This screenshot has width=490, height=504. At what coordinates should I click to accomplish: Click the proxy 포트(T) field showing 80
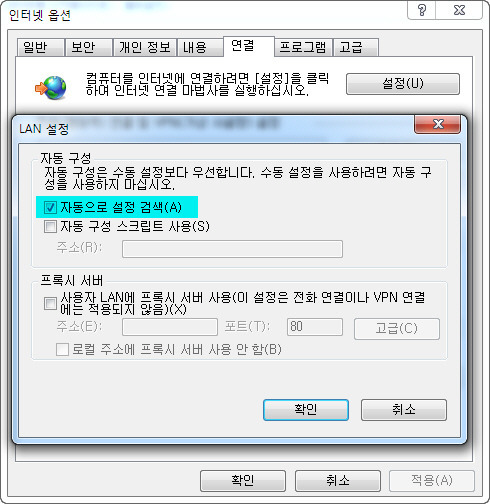[315, 327]
